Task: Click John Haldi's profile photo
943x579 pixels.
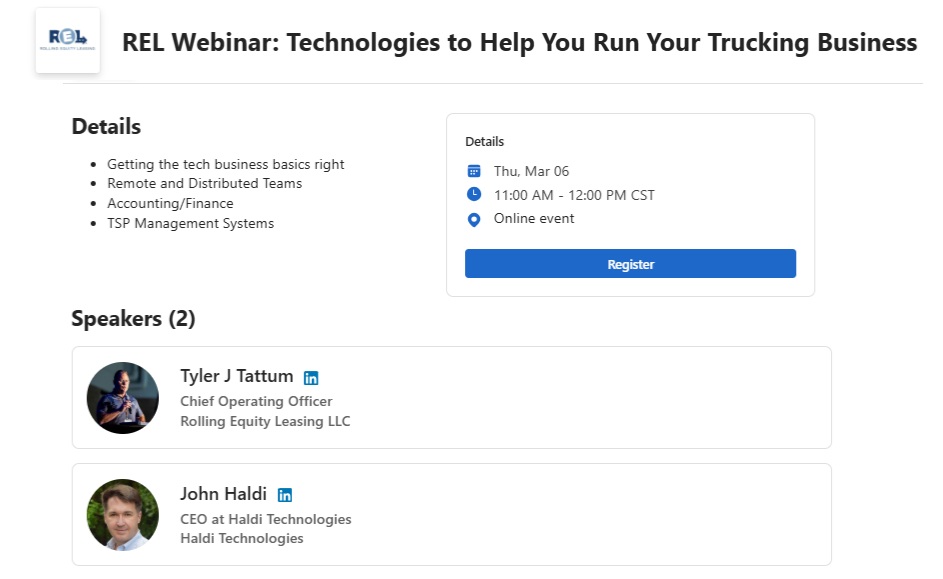Action: 123,515
